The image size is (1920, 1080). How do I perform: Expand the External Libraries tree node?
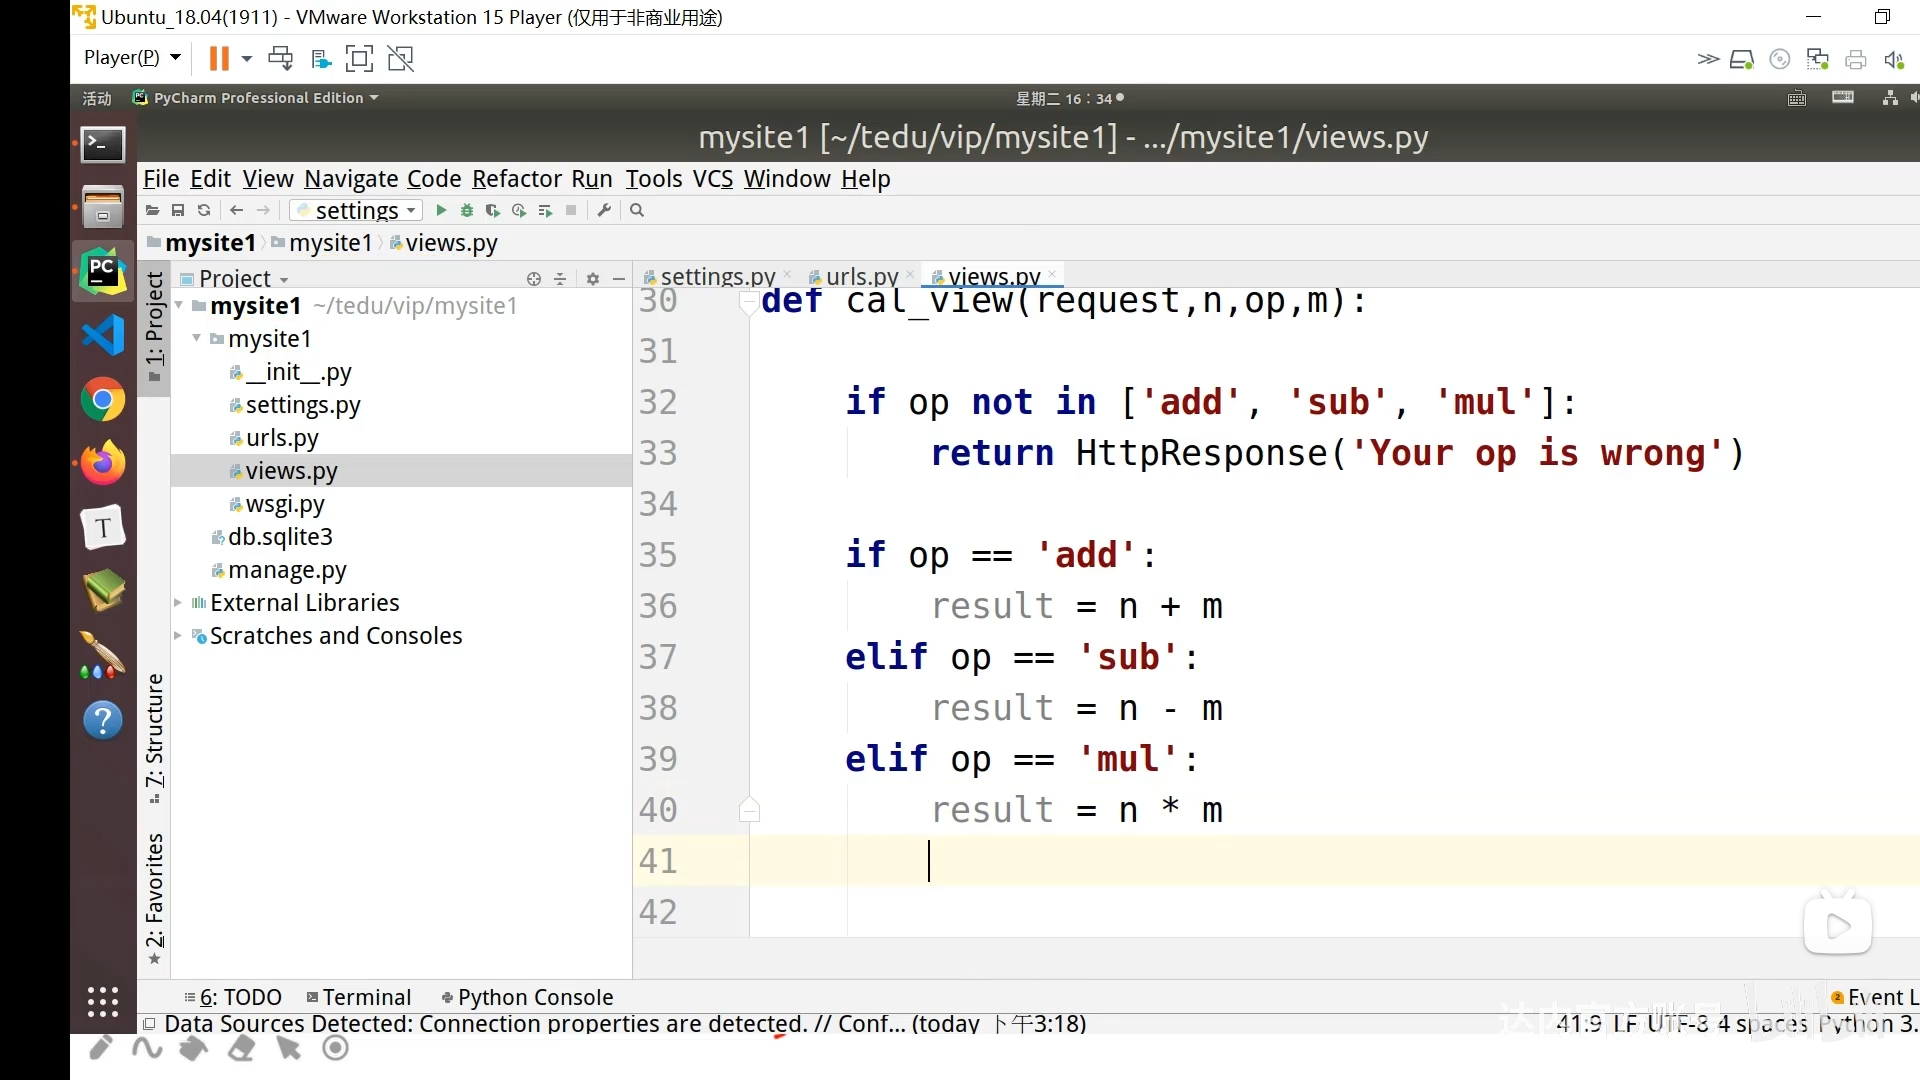179,603
